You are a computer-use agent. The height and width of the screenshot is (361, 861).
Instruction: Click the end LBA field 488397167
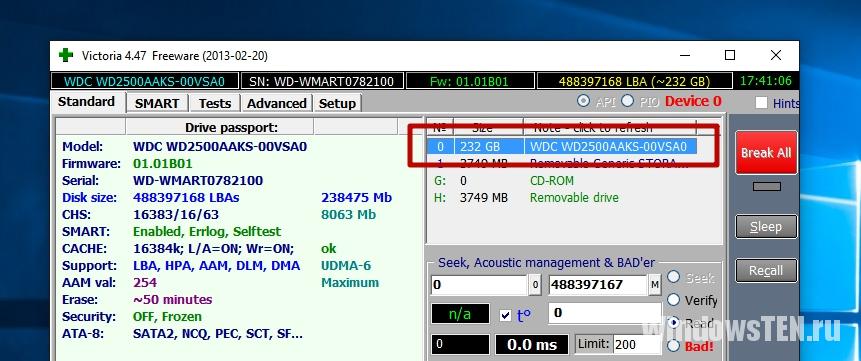tap(597, 285)
